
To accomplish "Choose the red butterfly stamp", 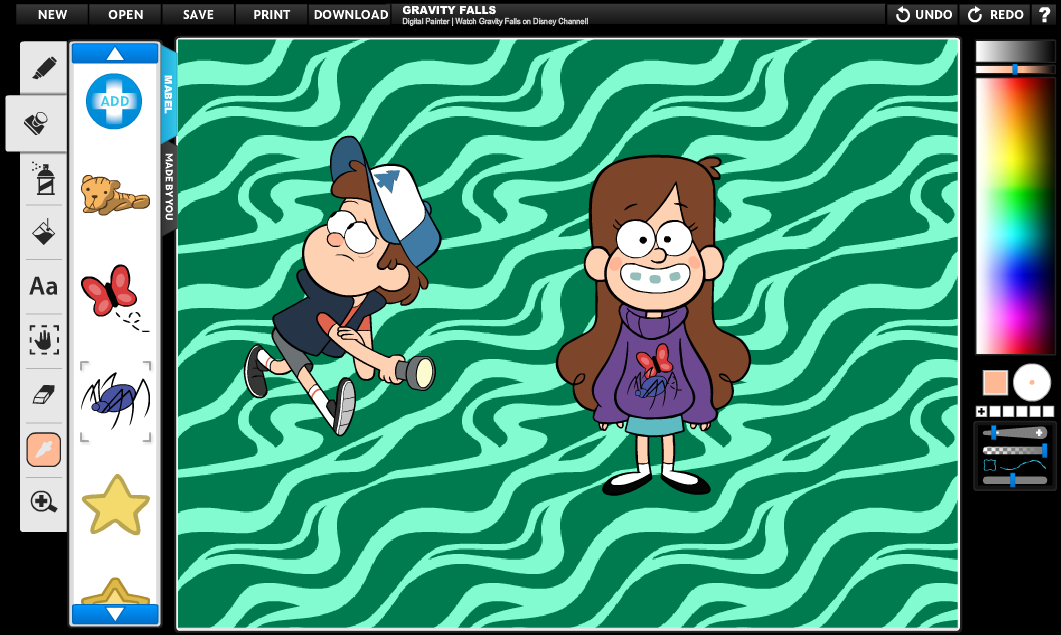I will (114, 297).
